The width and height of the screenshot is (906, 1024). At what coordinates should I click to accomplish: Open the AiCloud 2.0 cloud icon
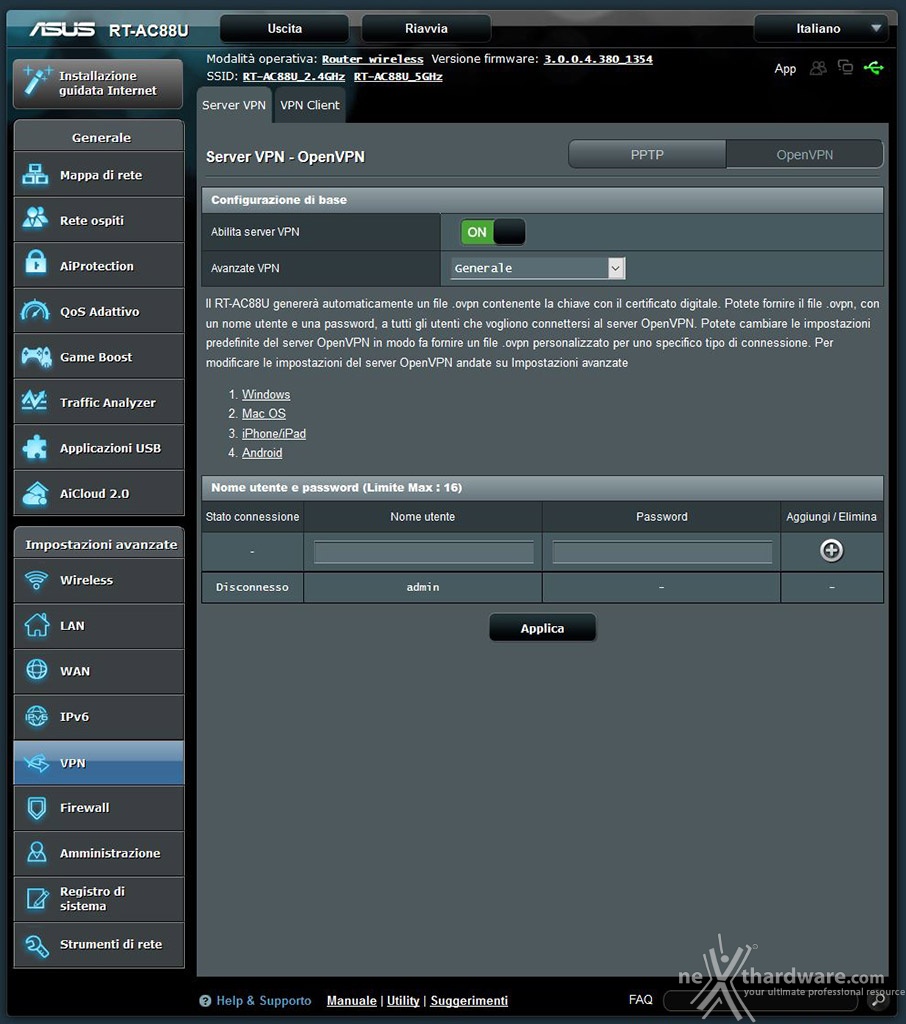[35, 493]
